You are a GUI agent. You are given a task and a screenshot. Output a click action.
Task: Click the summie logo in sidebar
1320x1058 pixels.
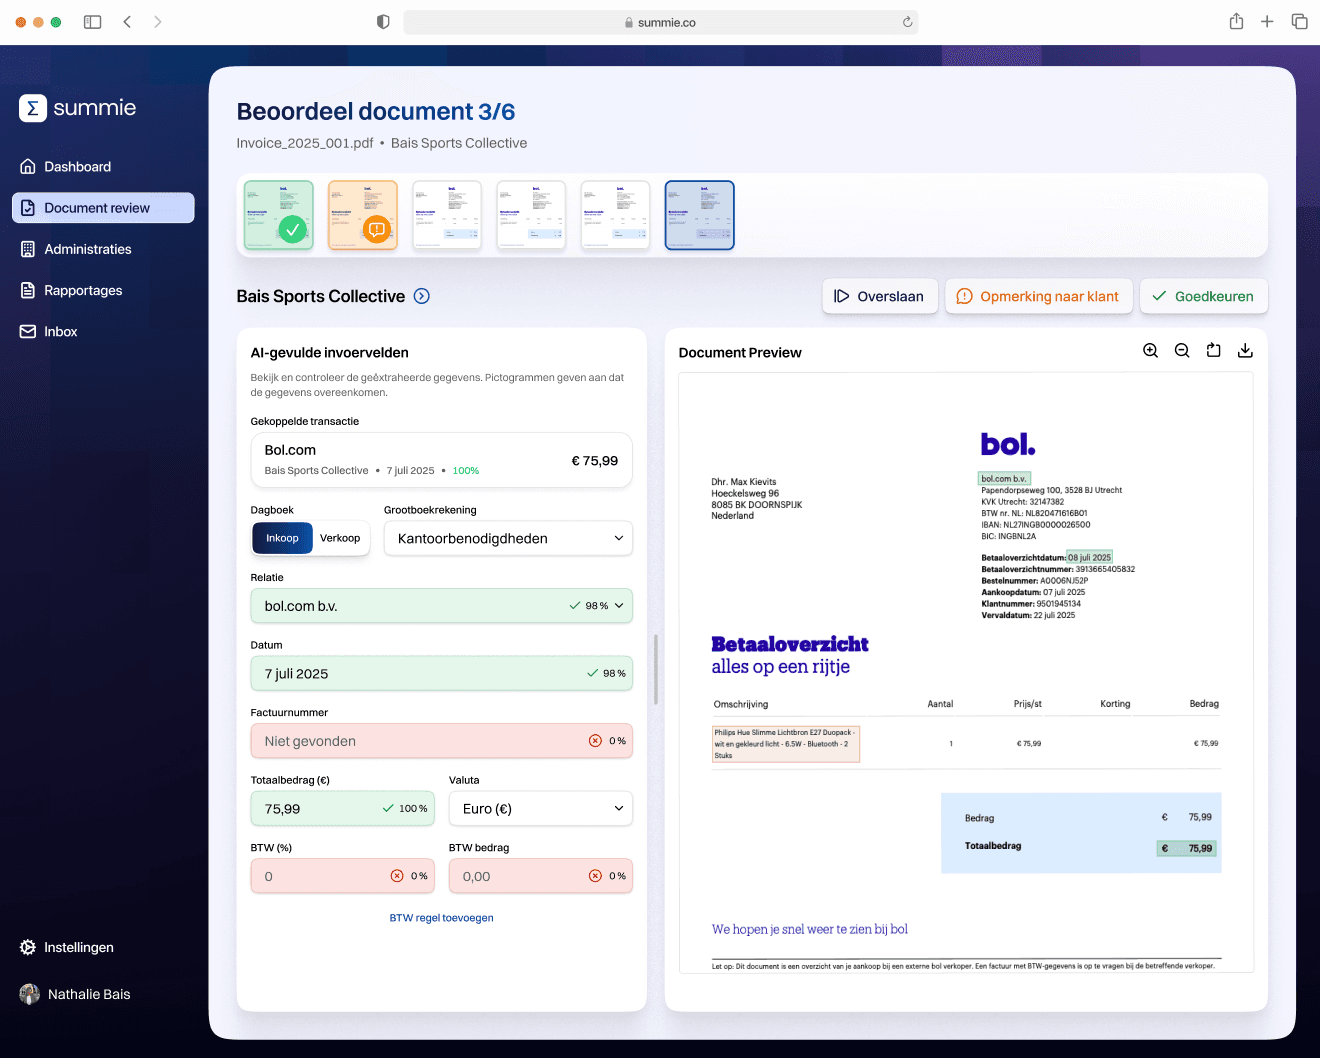(78, 108)
